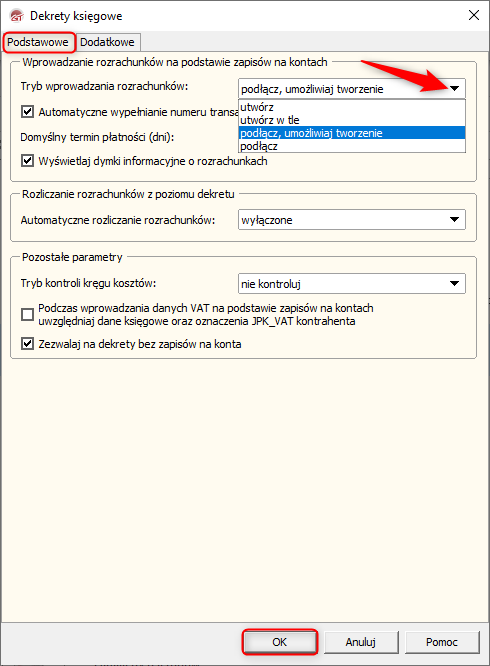Open Tryb kontroli kręgu kosztów dropdown
Viewport: 490px width, 666px height.
click(x=352, y=284)
